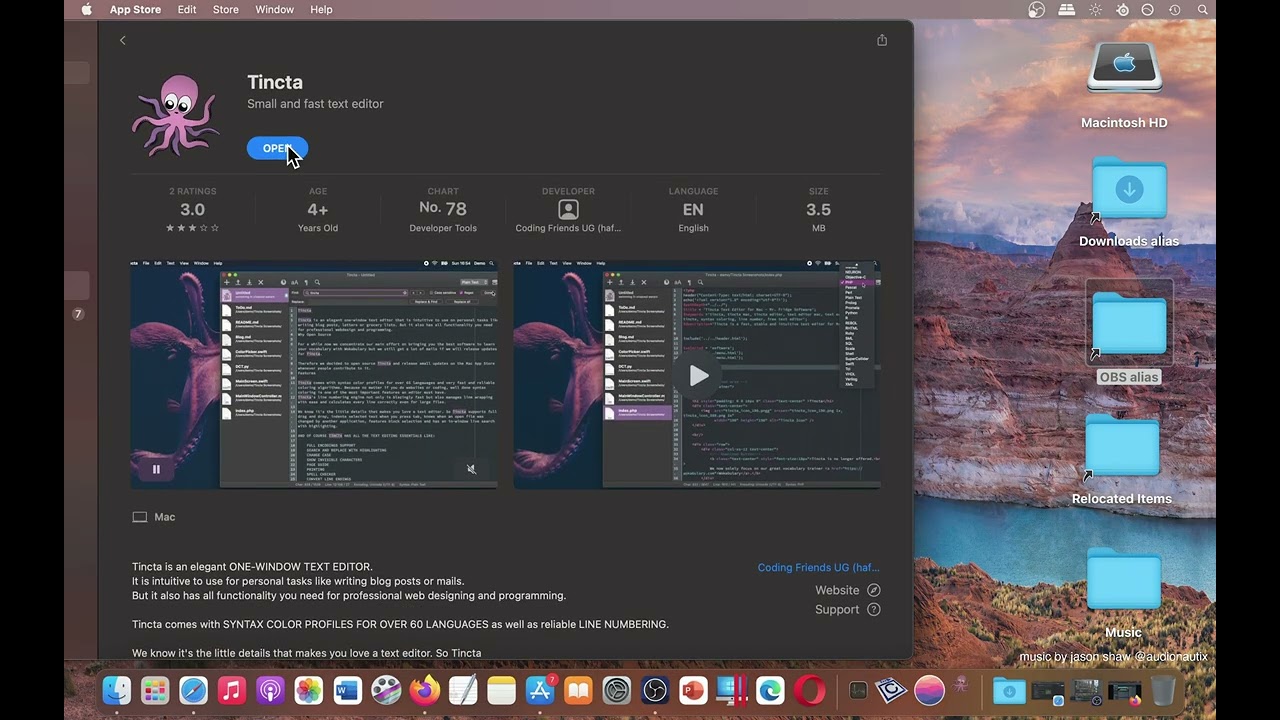Open Launchpad from the Dock
The image size is (1280, 720).
[155, 690]
